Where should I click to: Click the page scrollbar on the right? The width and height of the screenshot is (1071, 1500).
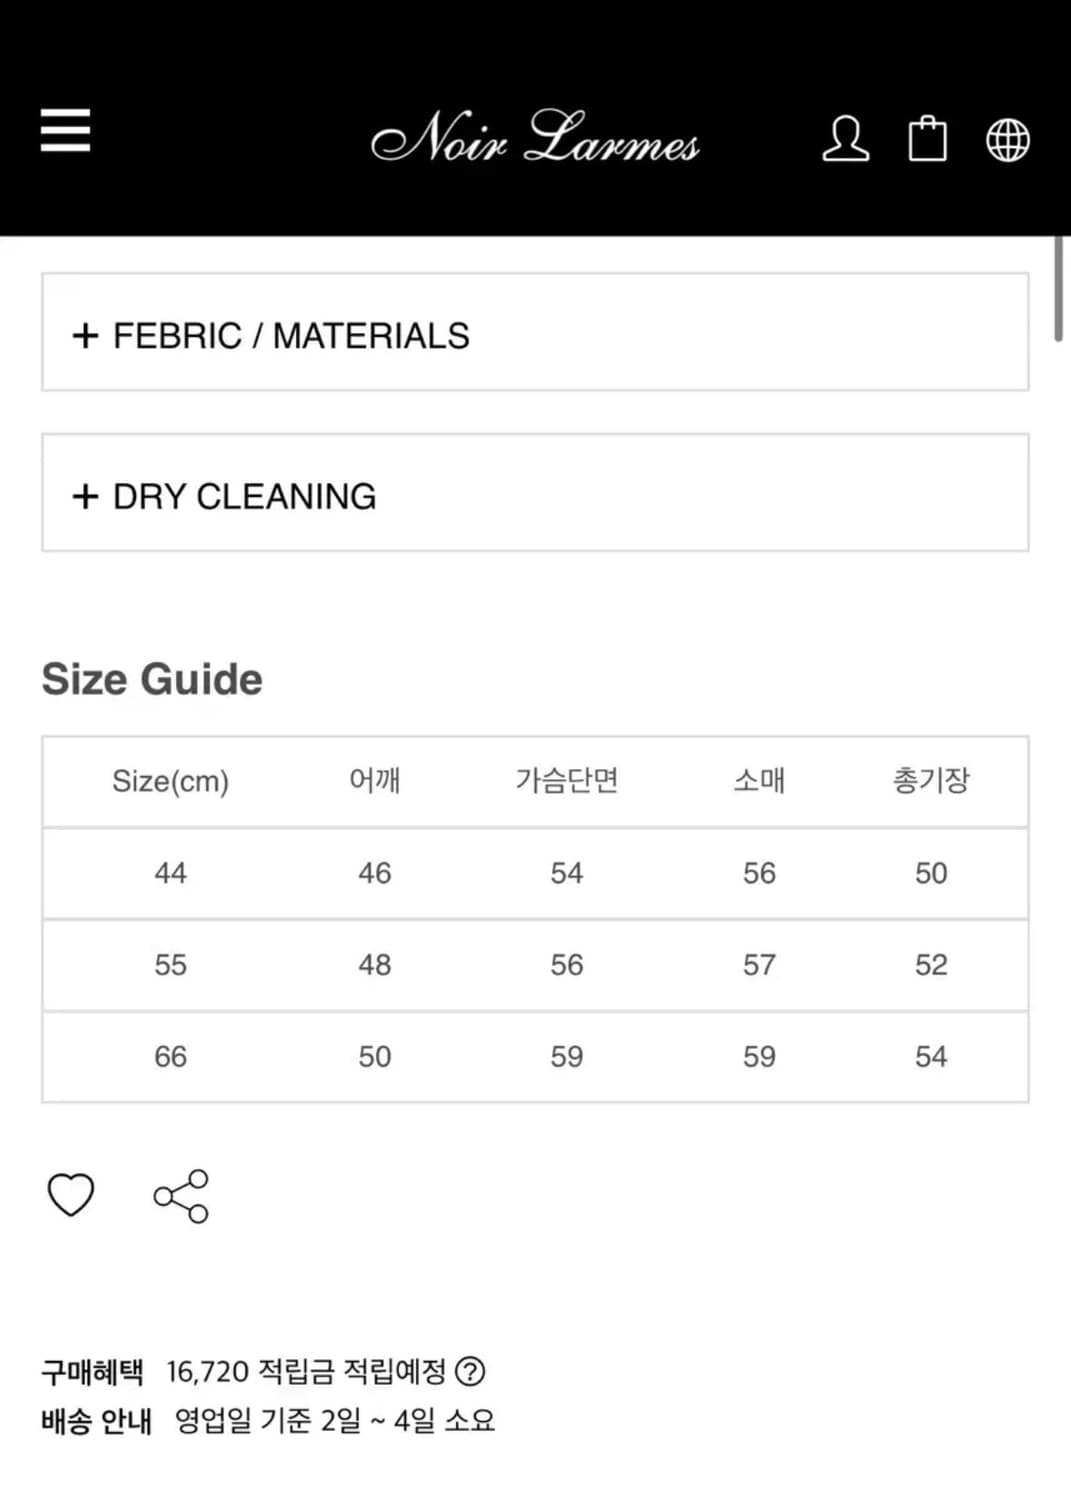1058,290
